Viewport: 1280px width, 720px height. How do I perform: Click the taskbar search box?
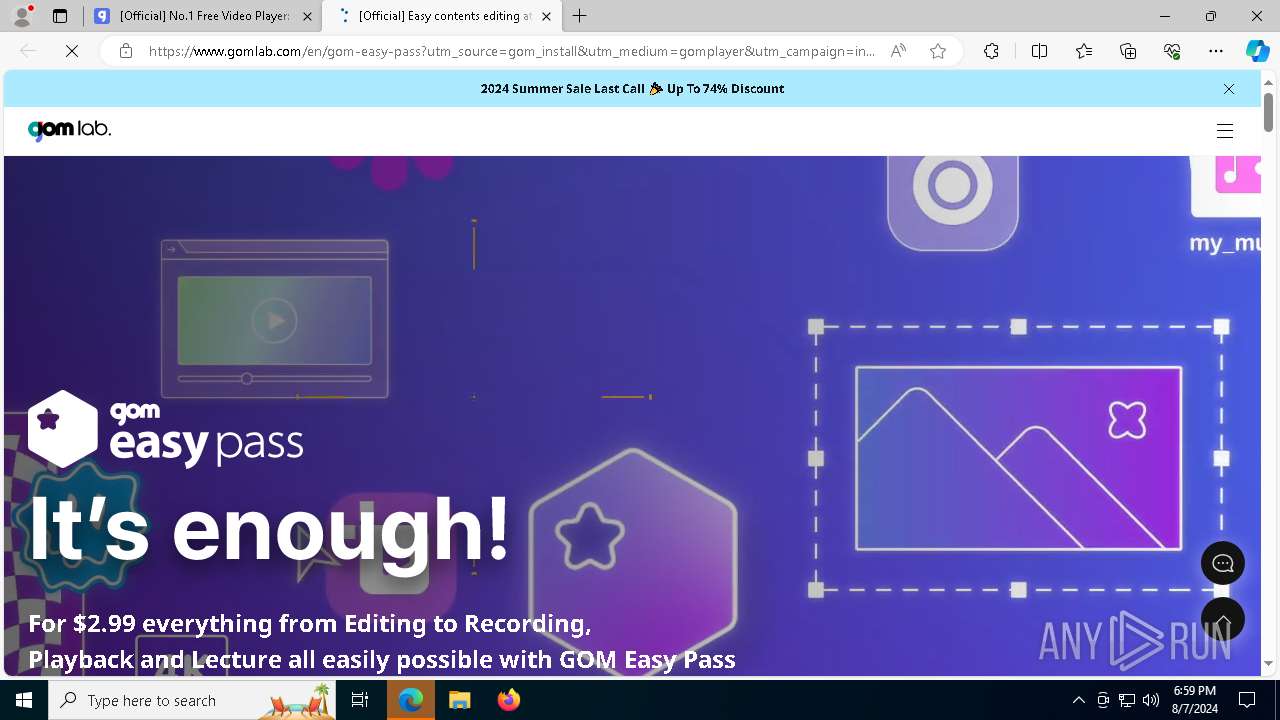click(193, 700)
